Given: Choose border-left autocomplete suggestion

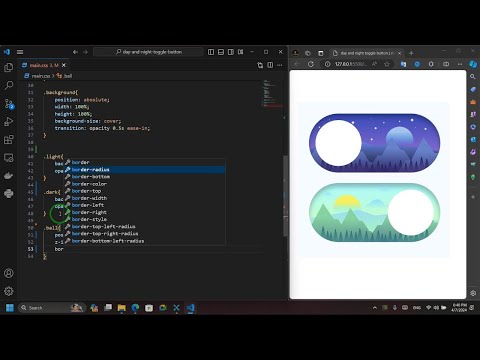Looking at the screenshot, I should click(145, 205).
